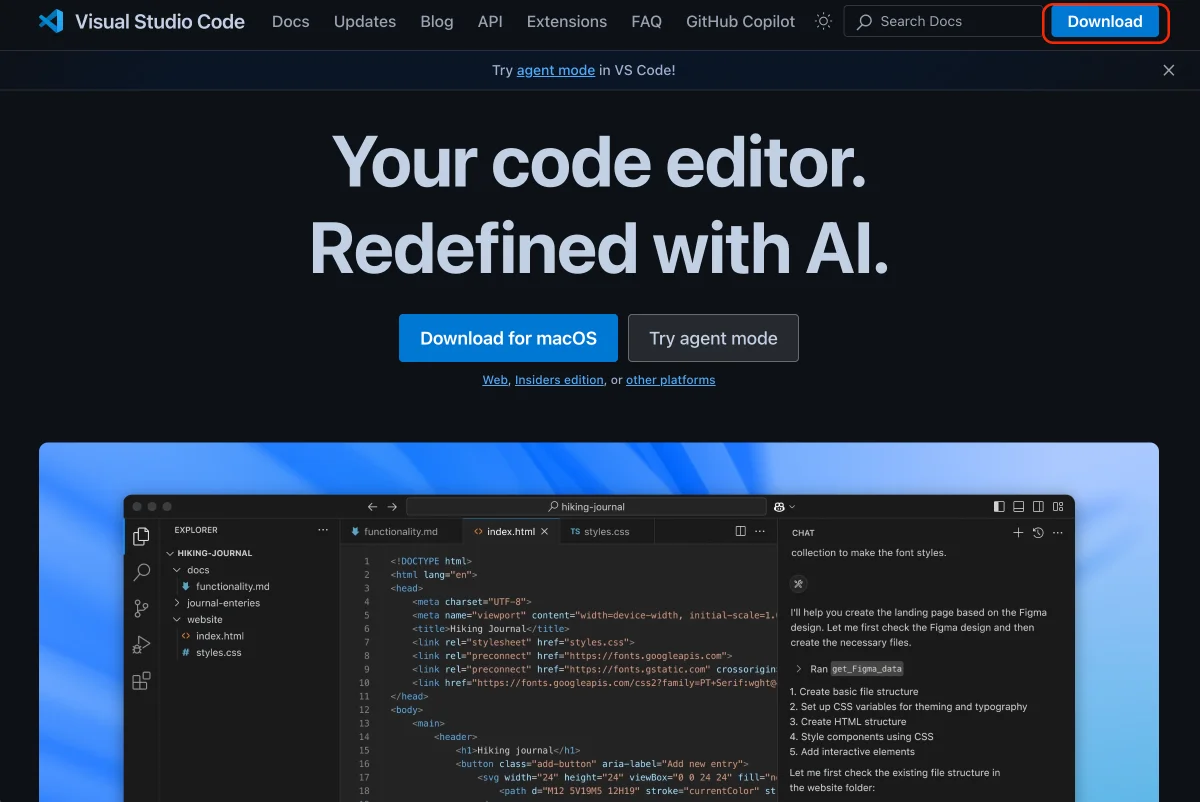Click code line number 12
Image resolution: width=1200 pixels, height=802 pixels.
click(365, 710)
